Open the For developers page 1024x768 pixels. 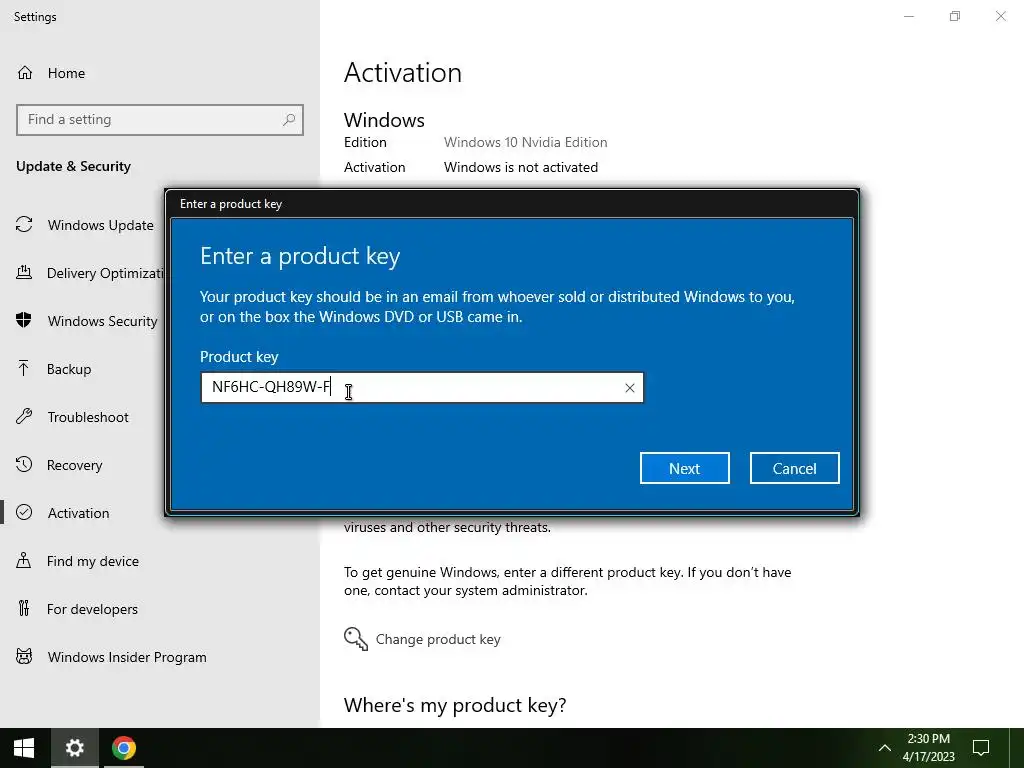(92, 609)
